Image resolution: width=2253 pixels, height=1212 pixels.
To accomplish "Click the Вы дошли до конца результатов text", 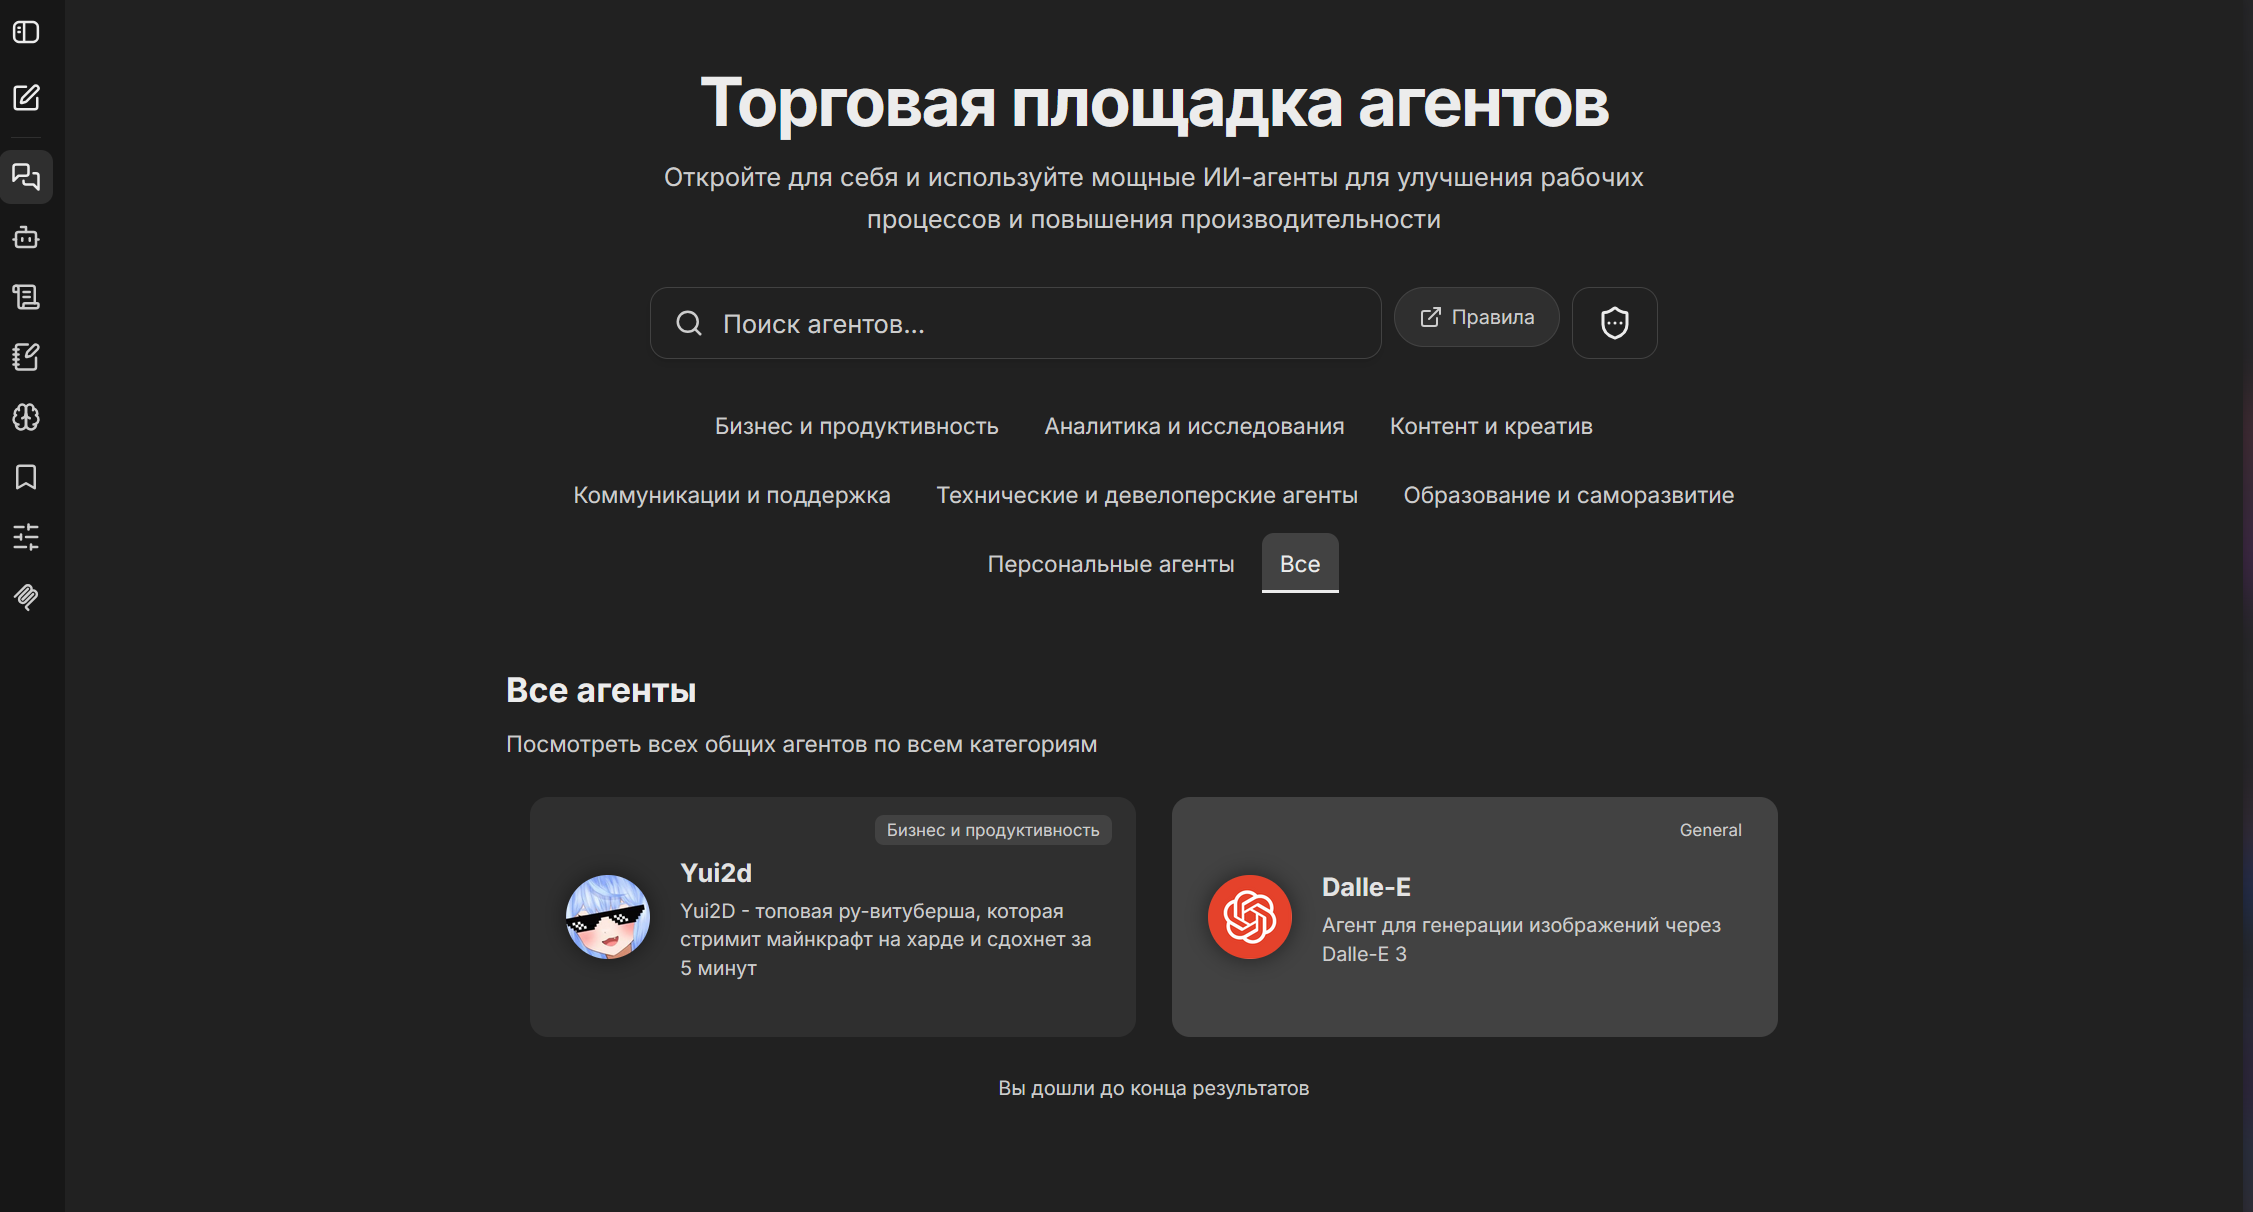I will pyautogui.click(x=1153, y=1088).
